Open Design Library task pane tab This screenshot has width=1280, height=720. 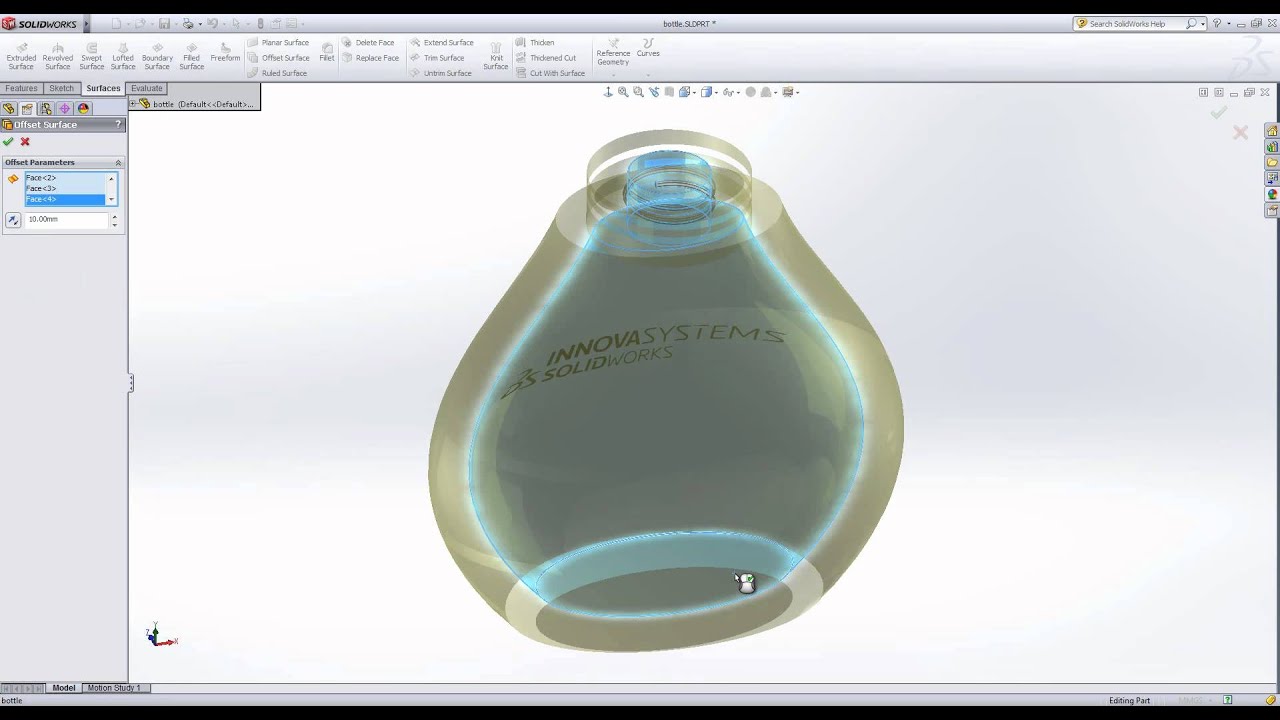pyautogui.click(x=1272, y=147)
